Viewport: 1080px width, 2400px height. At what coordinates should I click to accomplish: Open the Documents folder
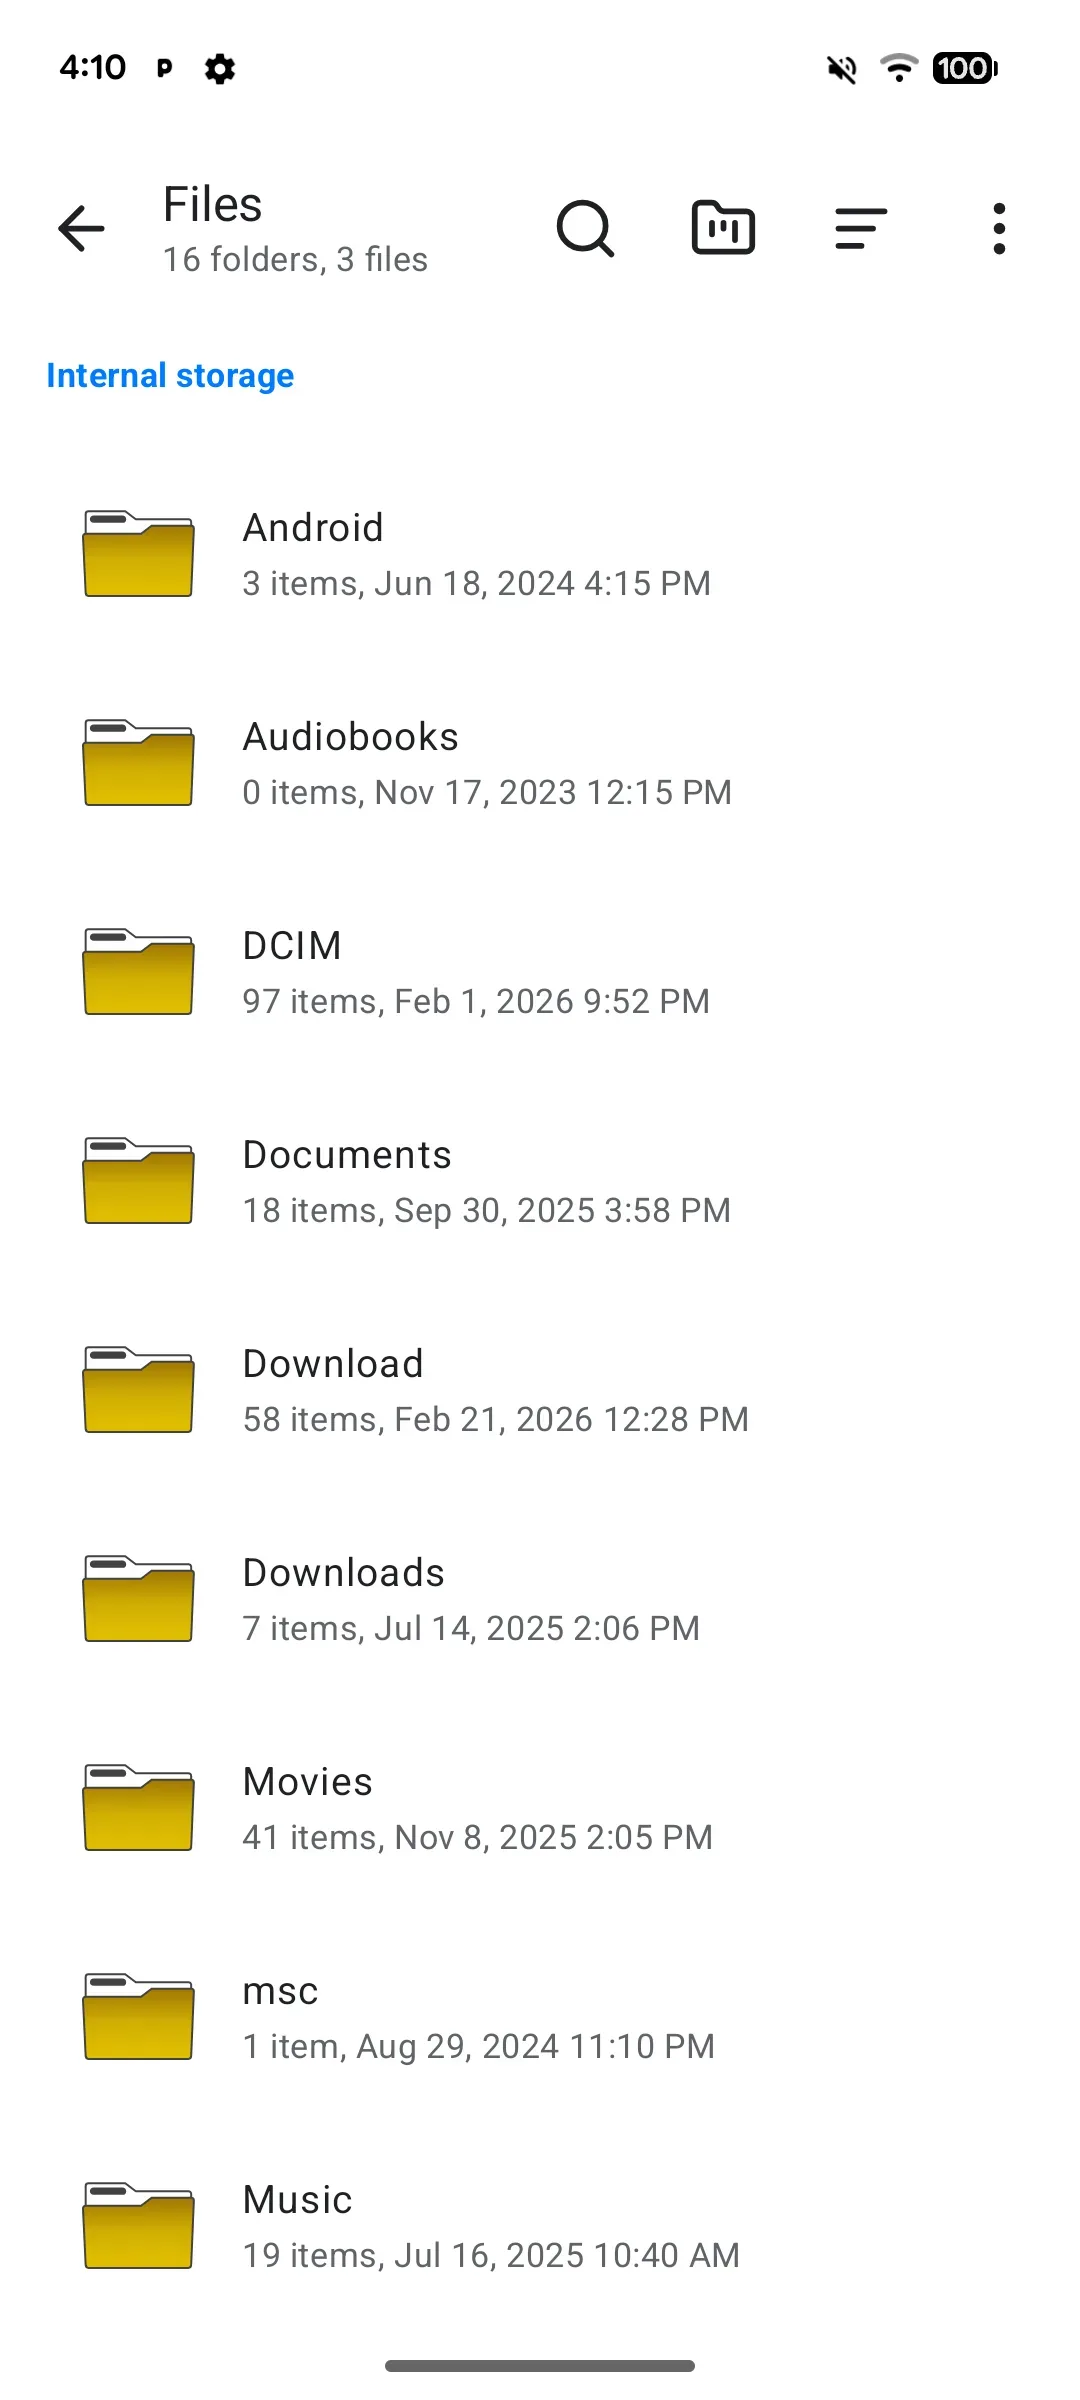click(540, 1181)
